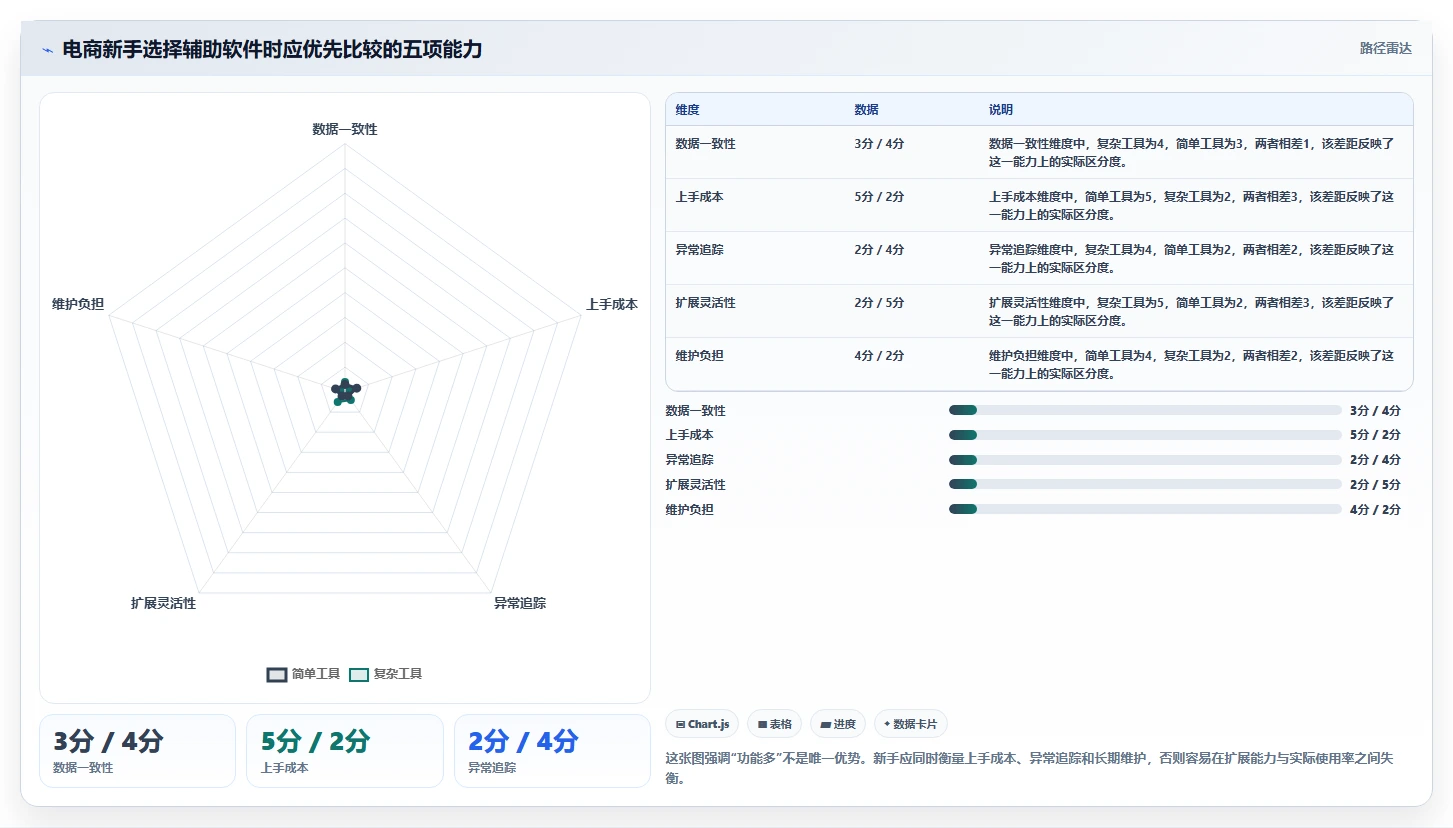Click the Chart.js chip

click(x=702, y=724)
